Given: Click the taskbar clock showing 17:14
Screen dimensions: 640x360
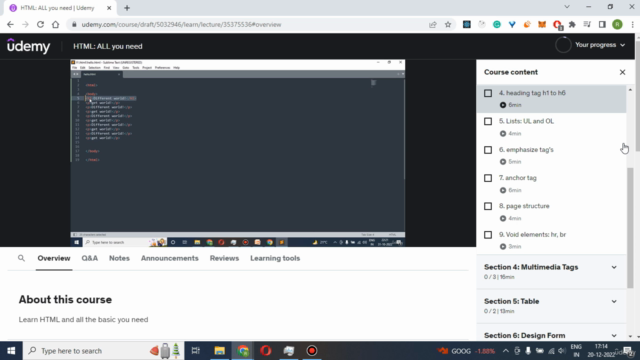Looking at the screenshot, I should click(601, 351).
